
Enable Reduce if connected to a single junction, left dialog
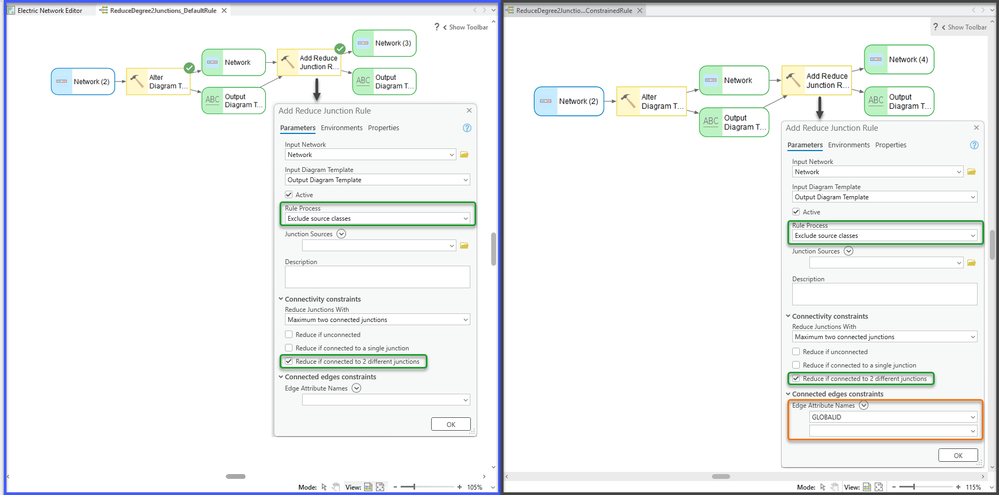click(x=289, y=348)
